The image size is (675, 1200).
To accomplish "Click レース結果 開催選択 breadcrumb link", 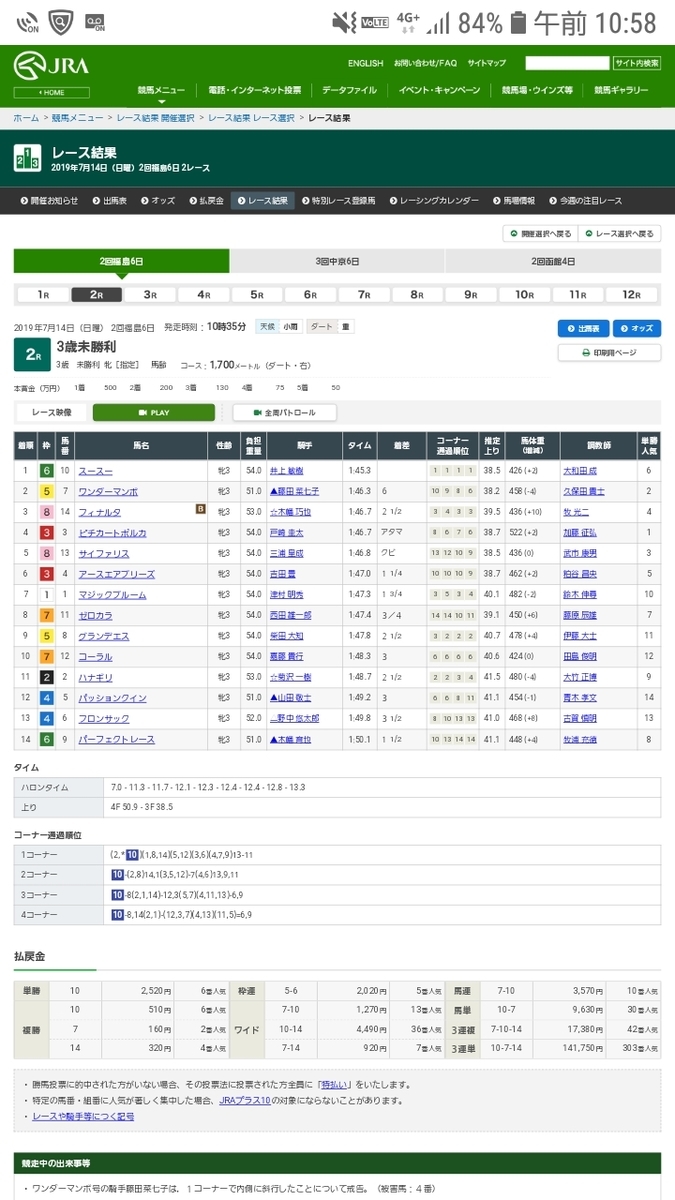I will (x=156, y=118).
